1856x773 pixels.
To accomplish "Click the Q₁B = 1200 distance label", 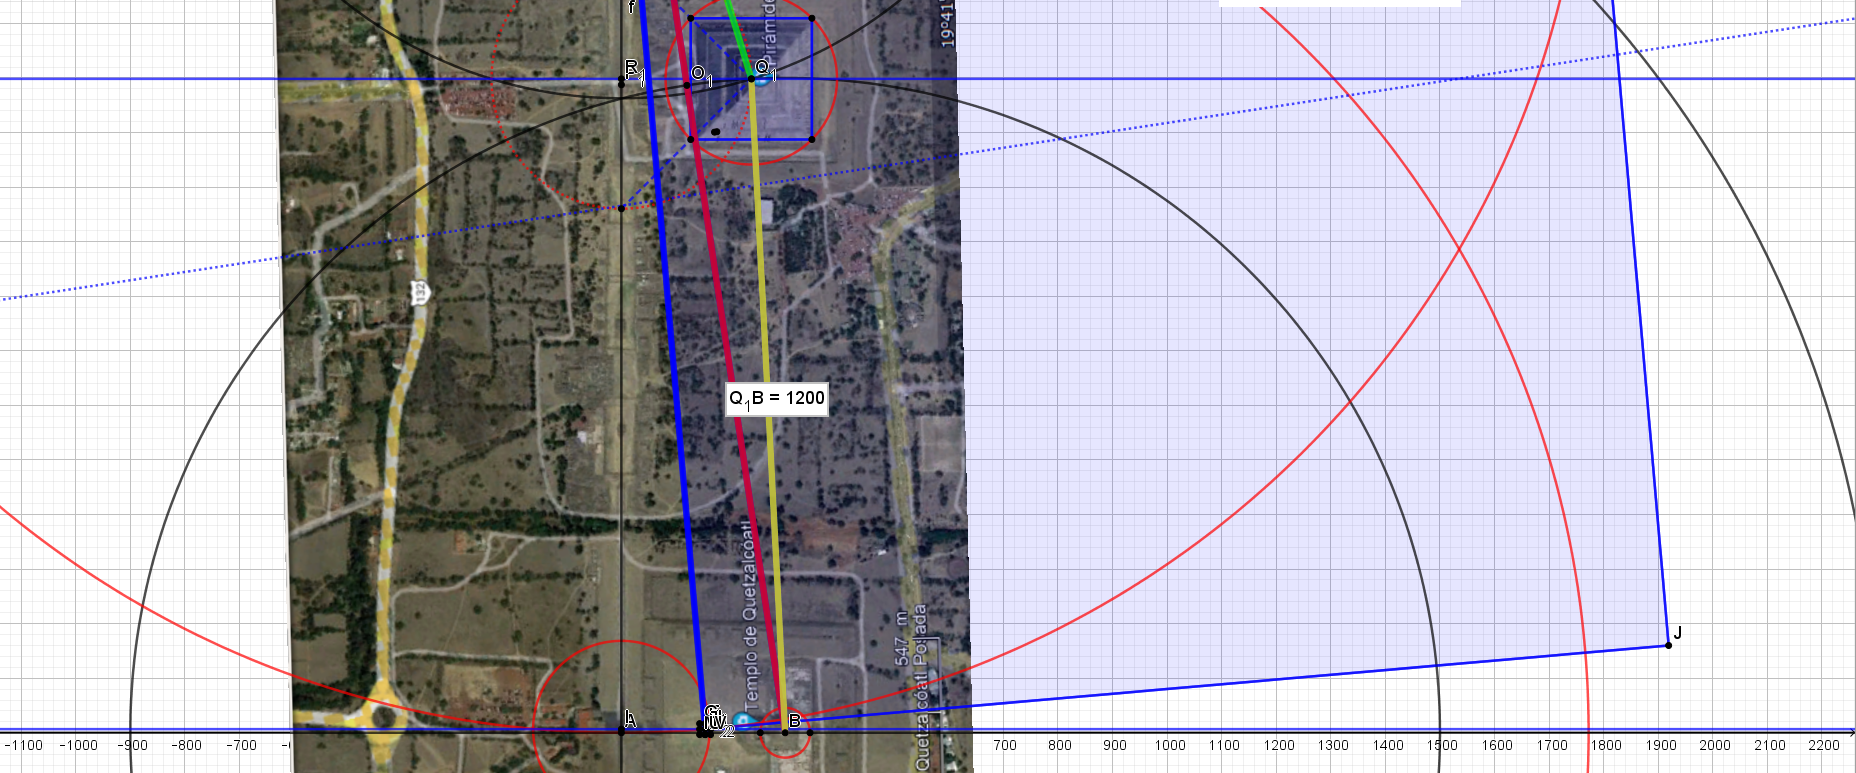I will [x=776, y=398].
